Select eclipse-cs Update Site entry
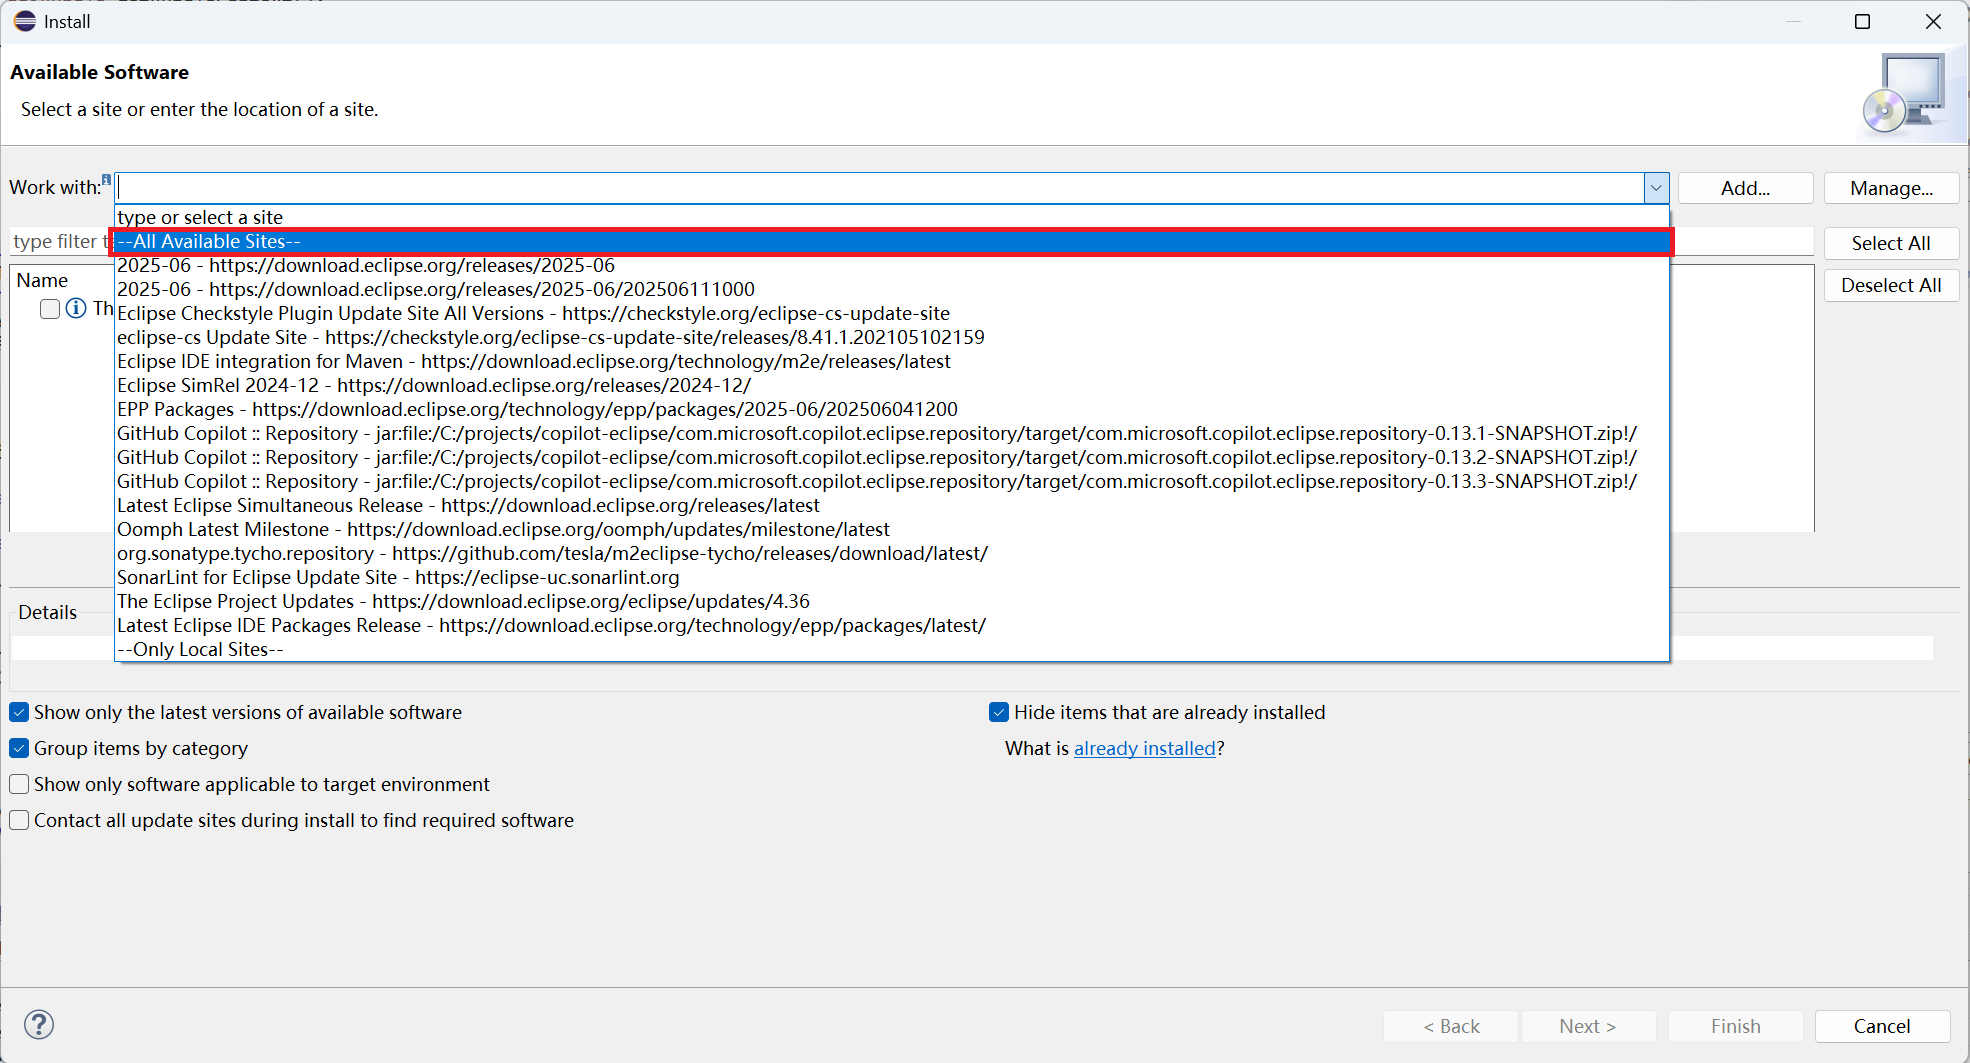This screenshot has width=1970, height=1063. point(892,337)
